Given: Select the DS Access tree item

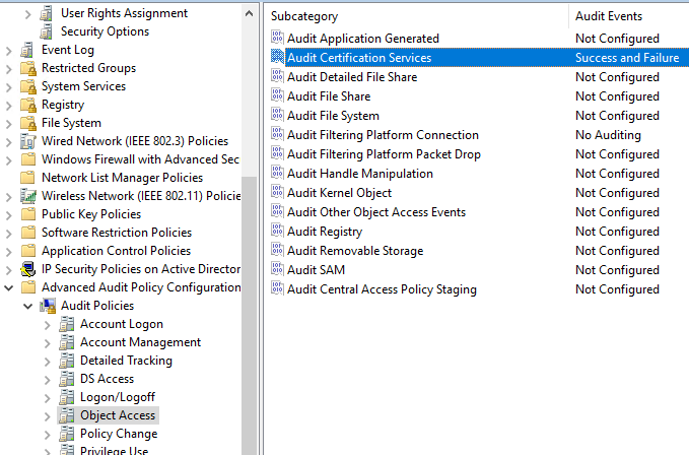Looking at the screenshot, I should coord(107,379).
